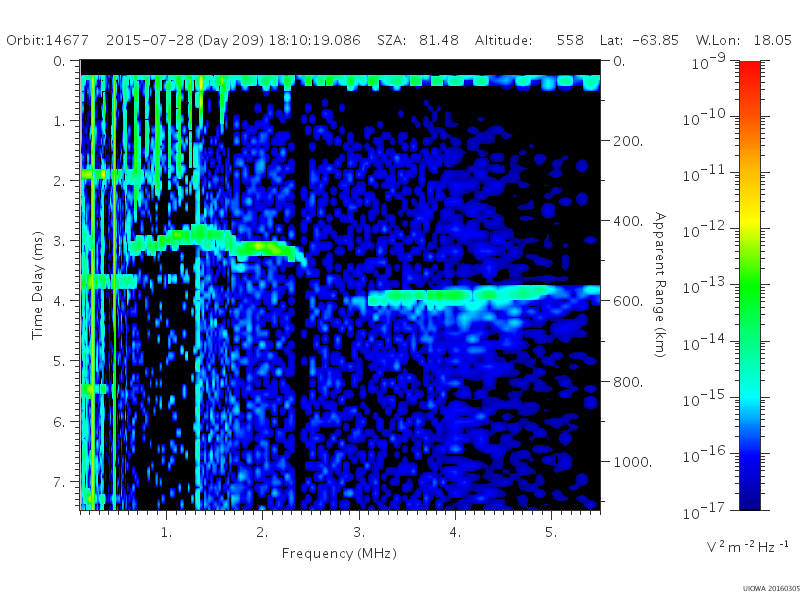
Task: Click the 10⁻¹¹ color scale label
Action: 705,173
